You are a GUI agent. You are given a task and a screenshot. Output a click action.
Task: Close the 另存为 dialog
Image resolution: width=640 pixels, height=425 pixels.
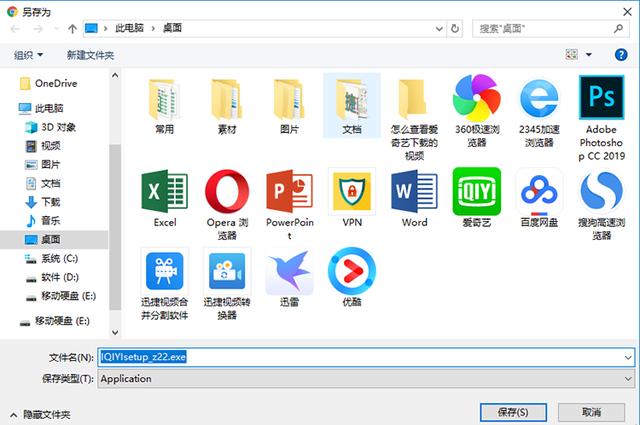point(627,12)
